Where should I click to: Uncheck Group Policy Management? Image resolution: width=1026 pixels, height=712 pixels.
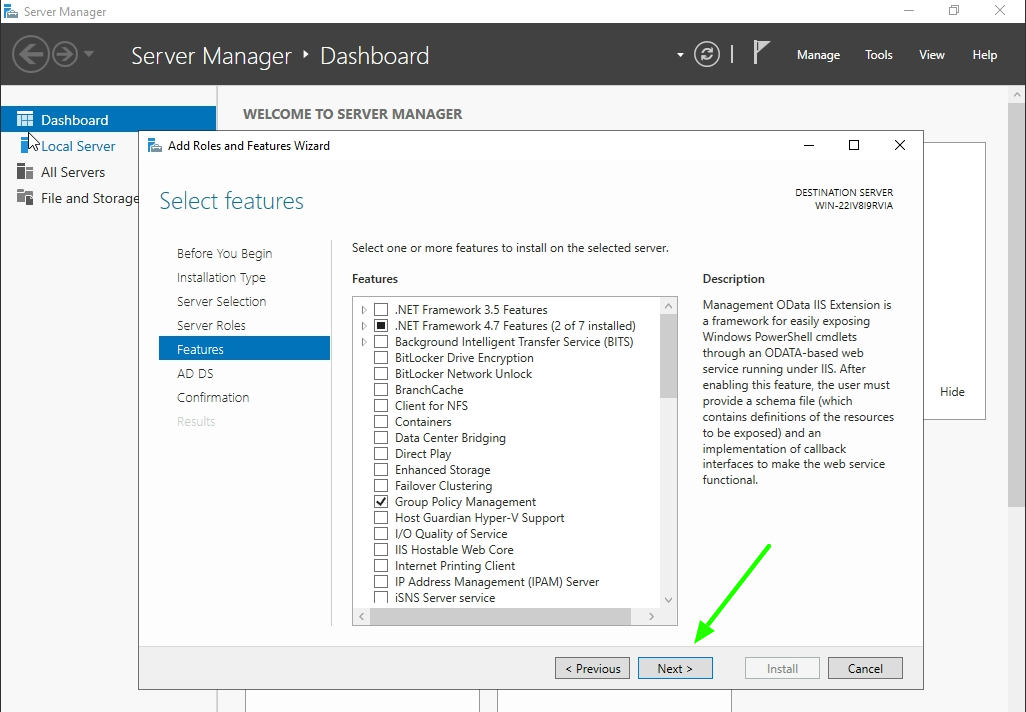pos(381,501)
